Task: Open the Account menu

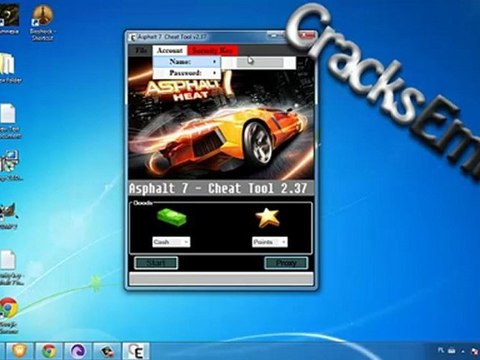Action: [170, 50]
